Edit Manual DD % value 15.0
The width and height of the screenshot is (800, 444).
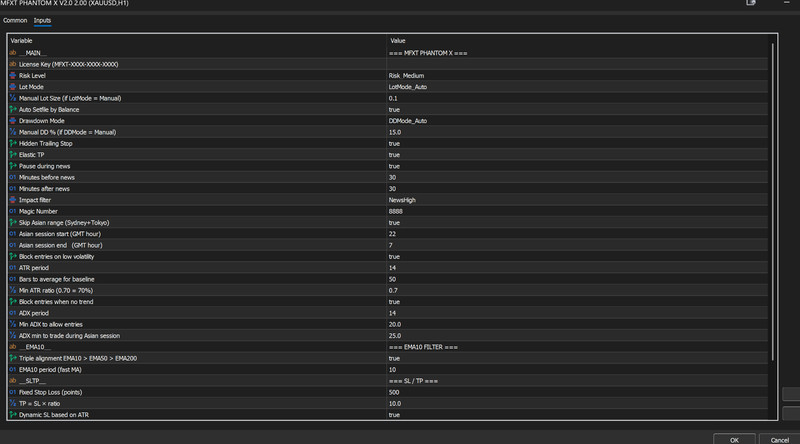point(577,132)
